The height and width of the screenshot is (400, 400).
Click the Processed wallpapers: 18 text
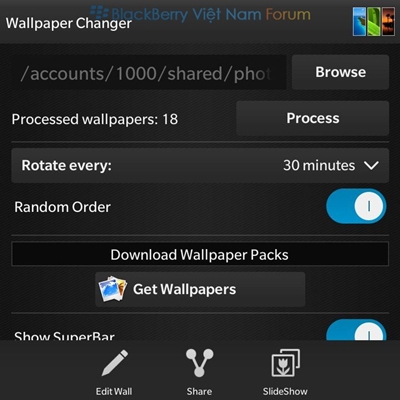tap(95, 119)
